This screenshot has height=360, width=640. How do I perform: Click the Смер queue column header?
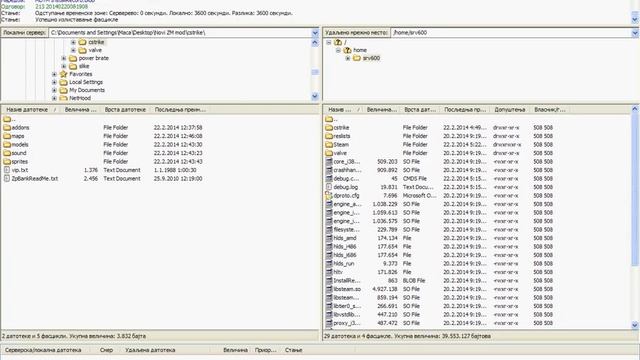(x=106, y=350)
